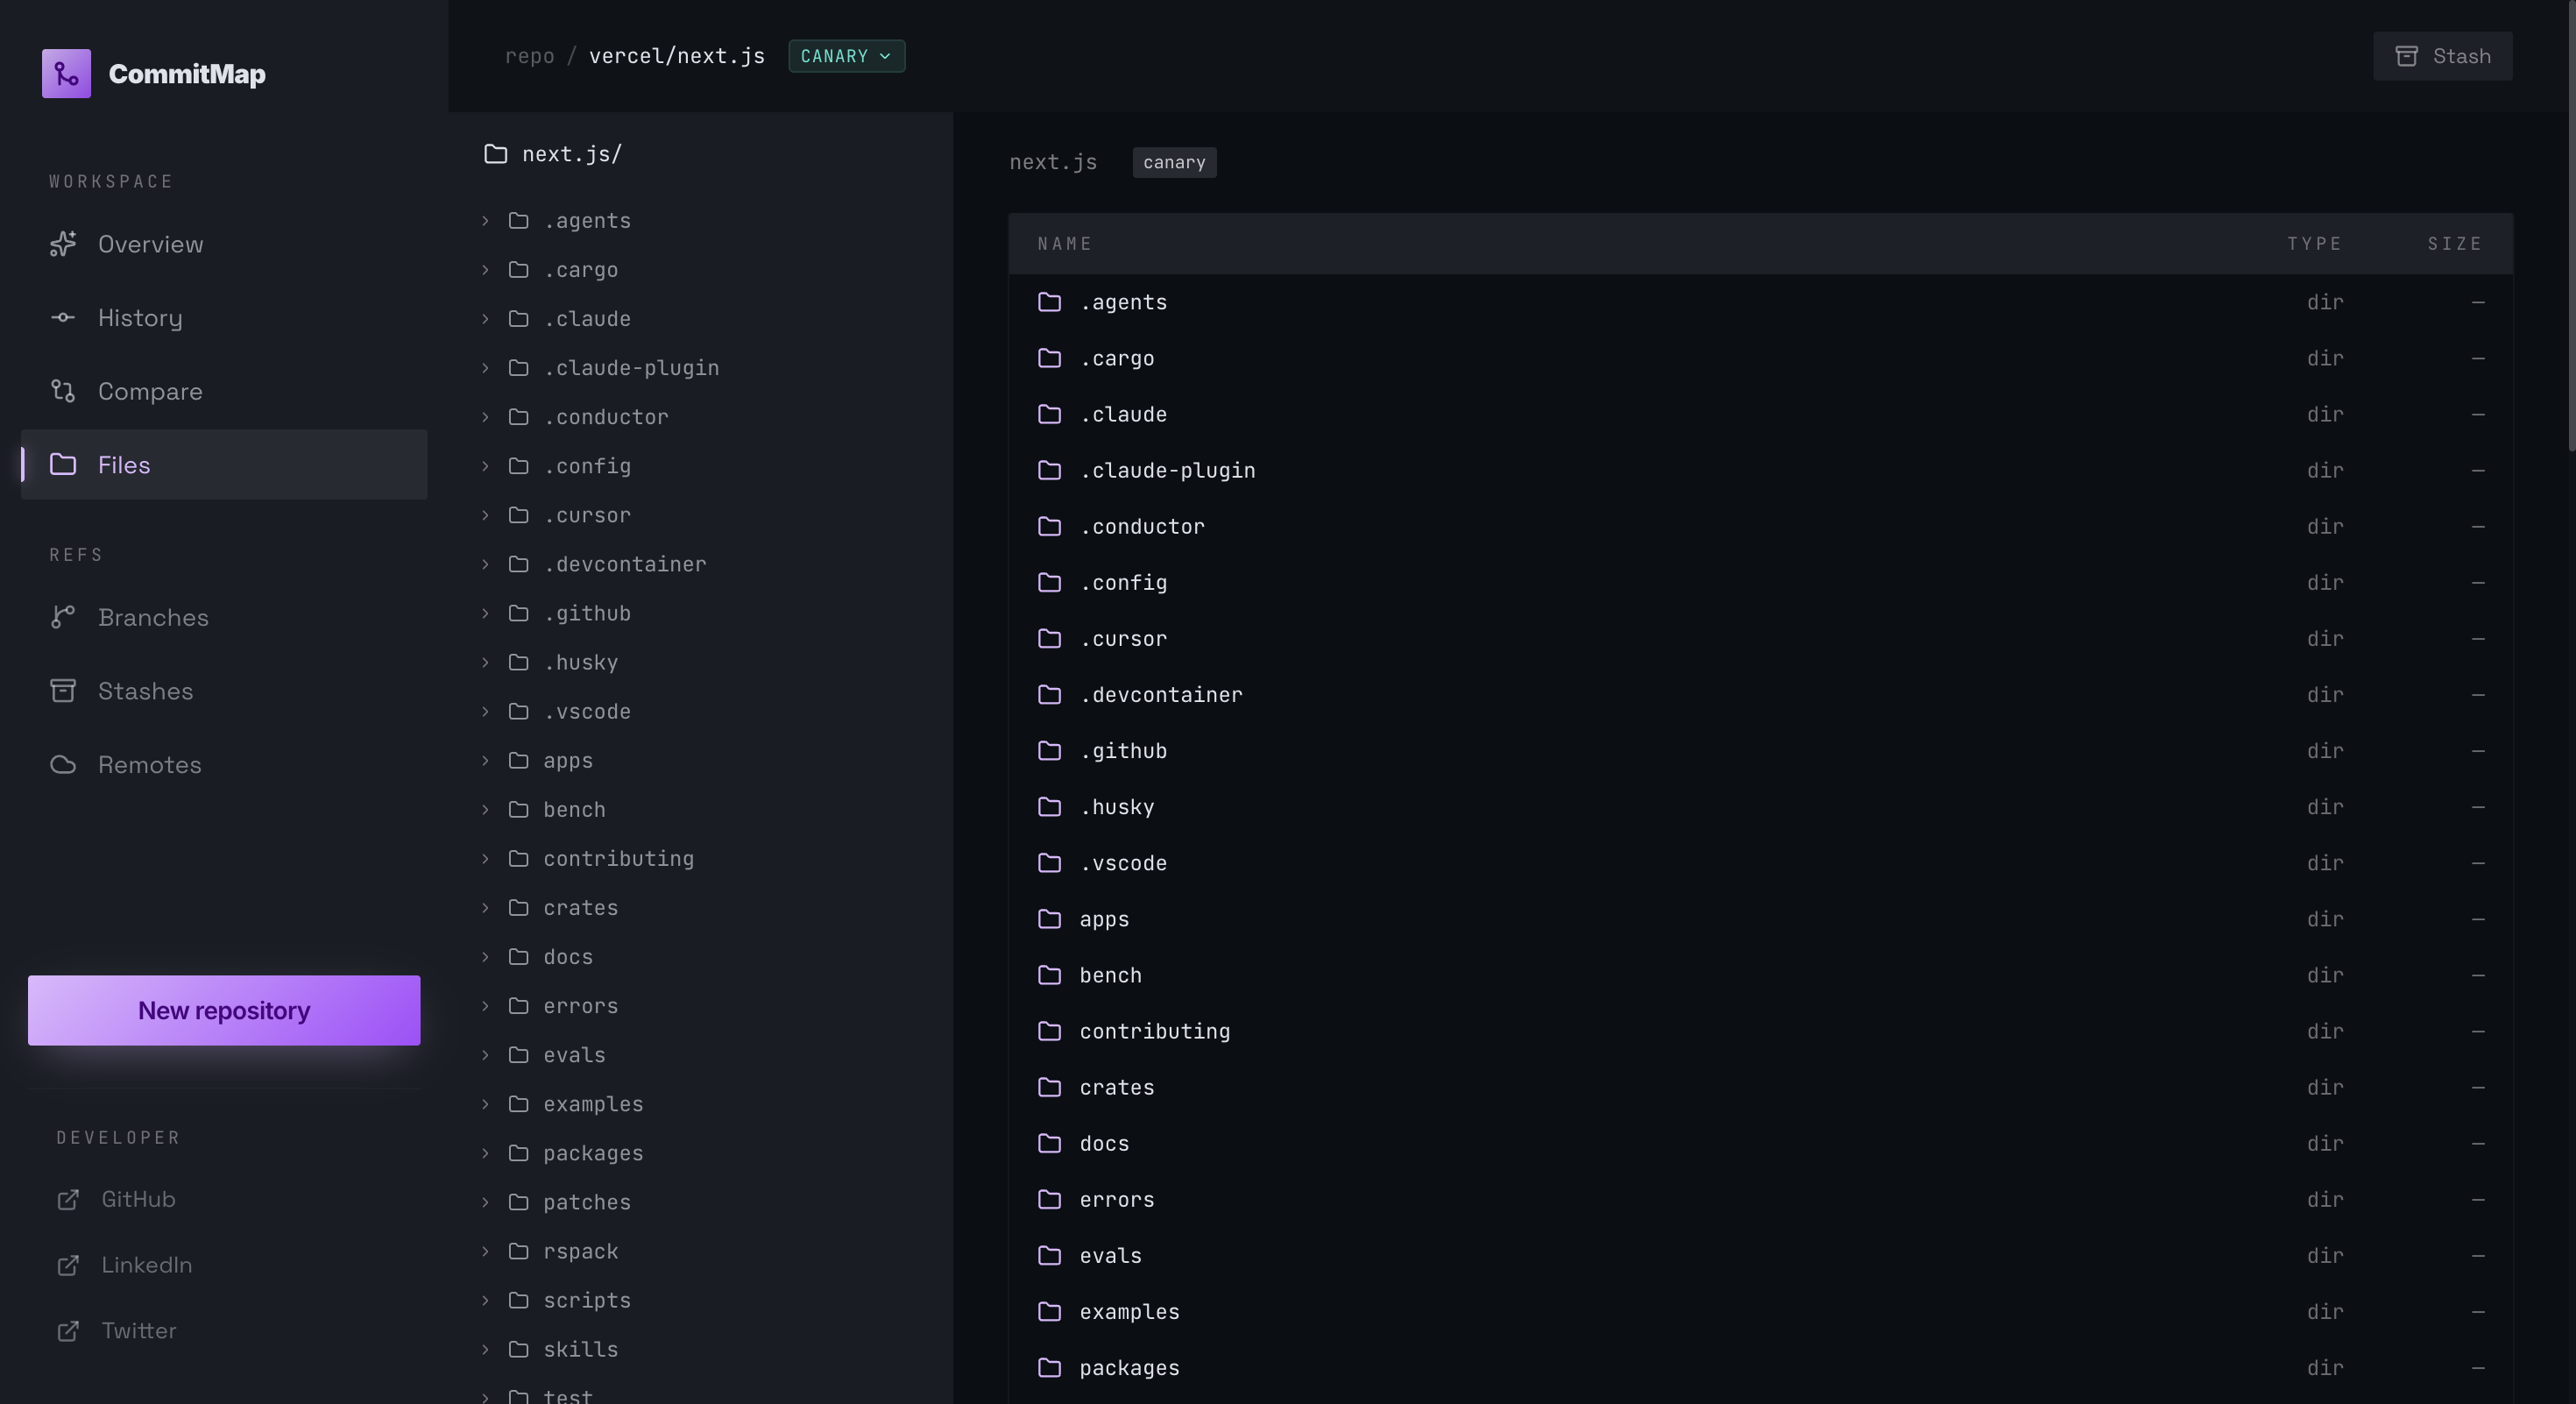The width and height of the screenshot is (2576, 1404).
Task: Open the evals row in table
Action: 1760,1255
